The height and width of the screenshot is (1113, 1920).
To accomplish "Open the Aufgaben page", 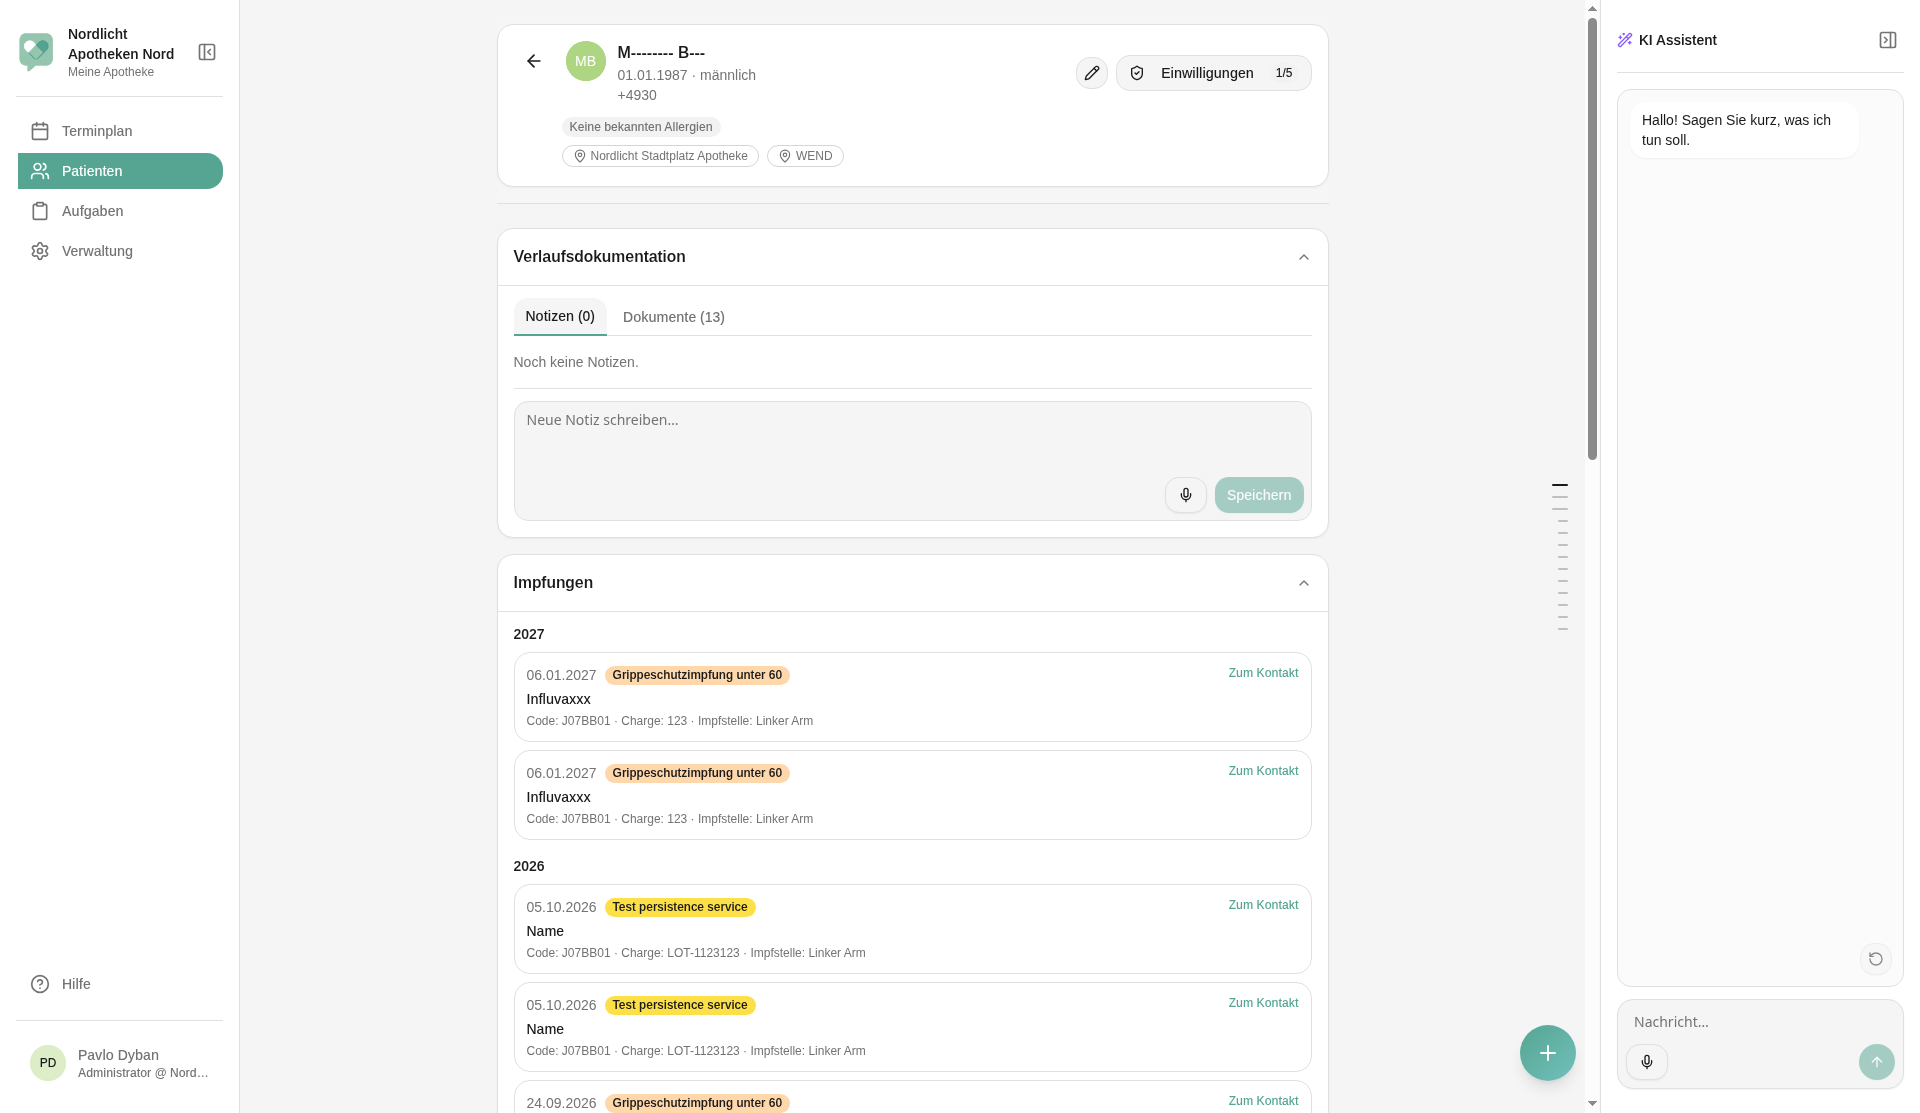I will click(x=120, y=211).
